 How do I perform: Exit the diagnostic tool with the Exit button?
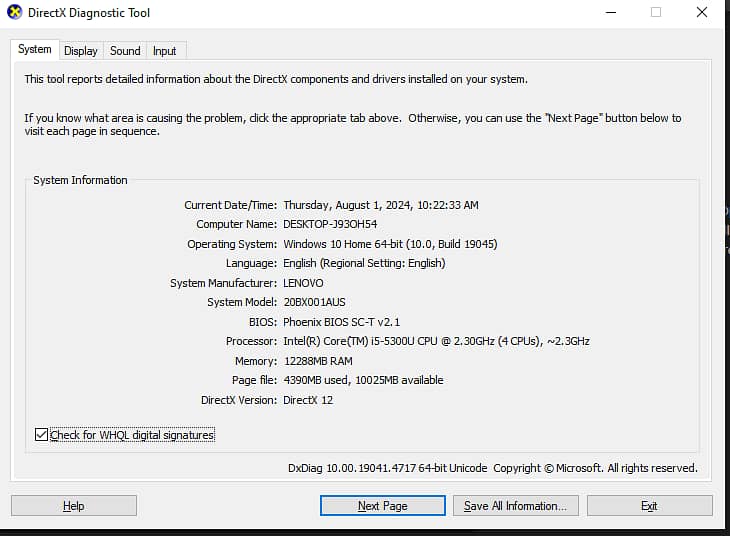[649, 506]
